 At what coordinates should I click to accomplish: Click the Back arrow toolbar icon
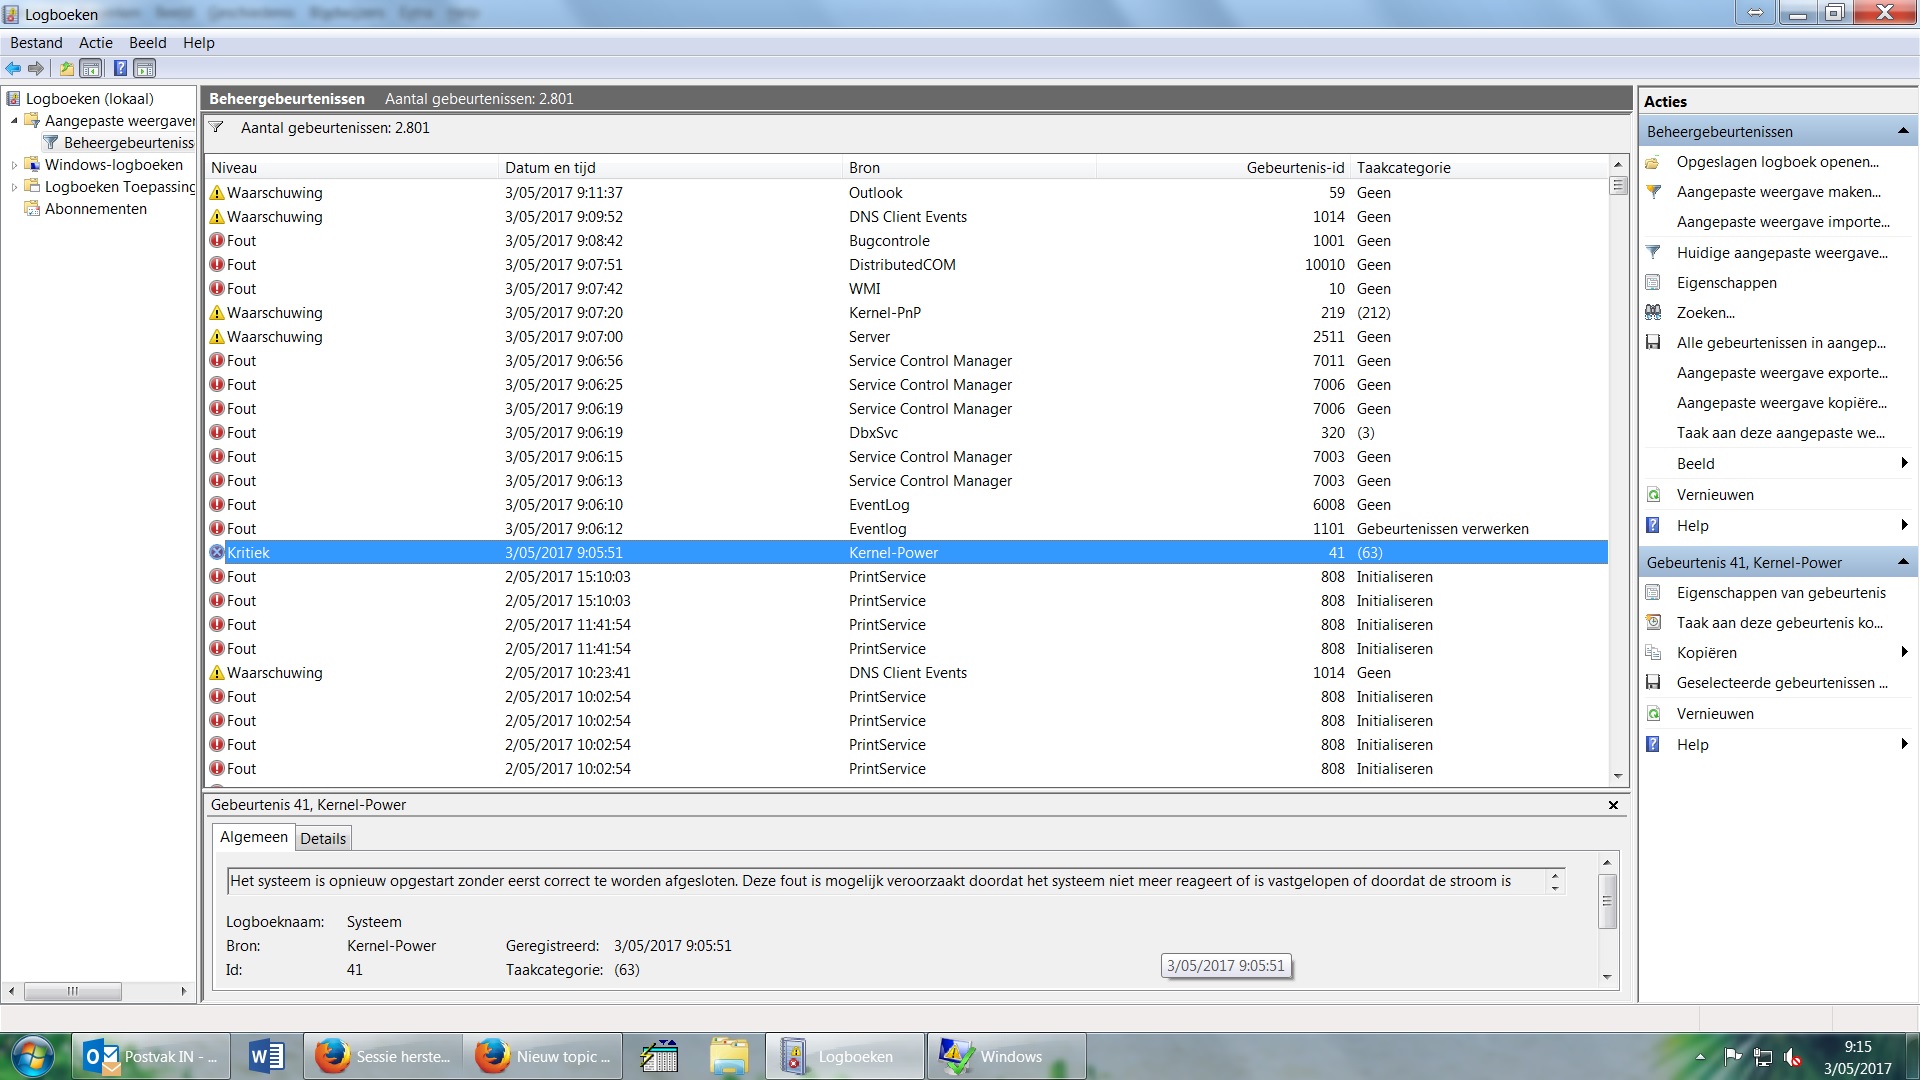[13, 68]
